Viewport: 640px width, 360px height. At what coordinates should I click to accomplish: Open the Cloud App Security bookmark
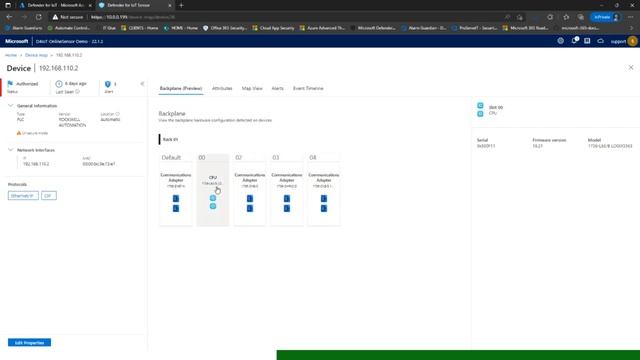pyautogui.click(x=273, y=28)
